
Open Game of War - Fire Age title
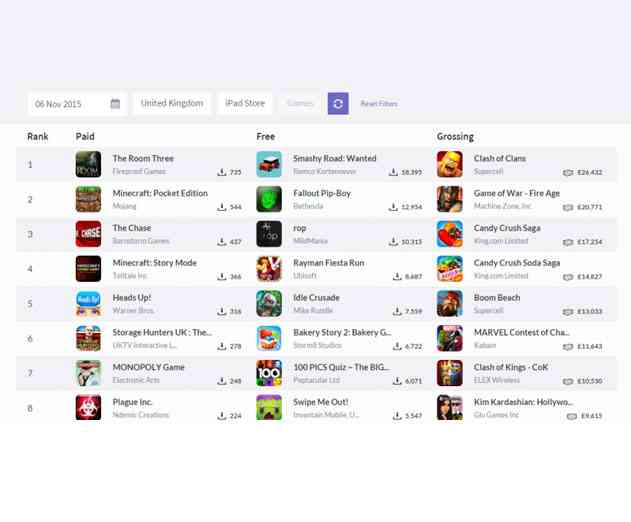(517, 193)
